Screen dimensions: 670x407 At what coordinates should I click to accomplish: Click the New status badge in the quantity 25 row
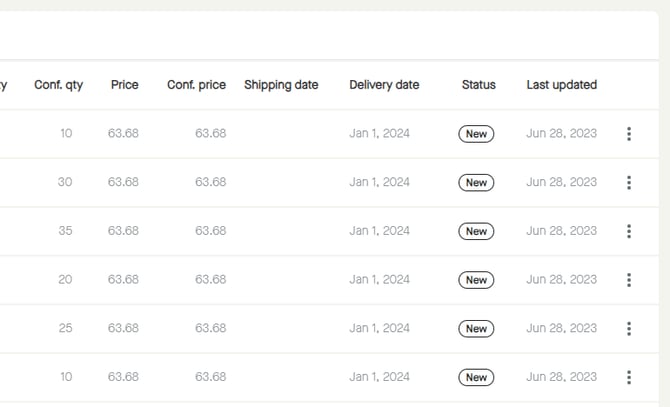tap(476, 328)
